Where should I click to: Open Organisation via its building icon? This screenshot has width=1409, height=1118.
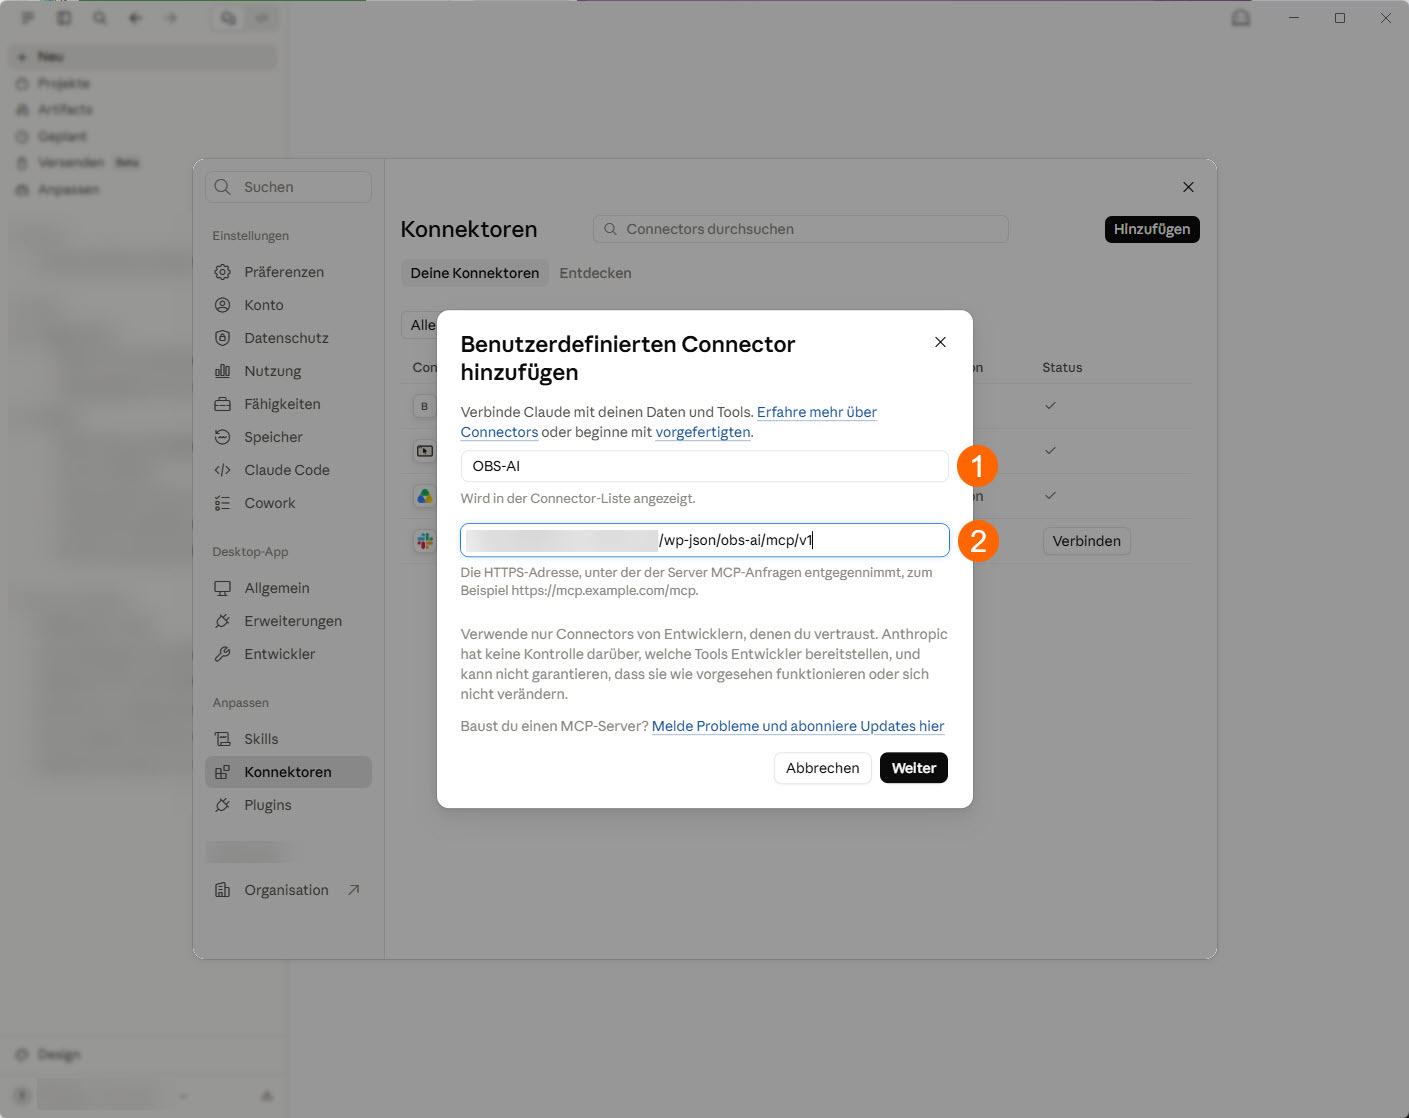(x=222, y=890)
